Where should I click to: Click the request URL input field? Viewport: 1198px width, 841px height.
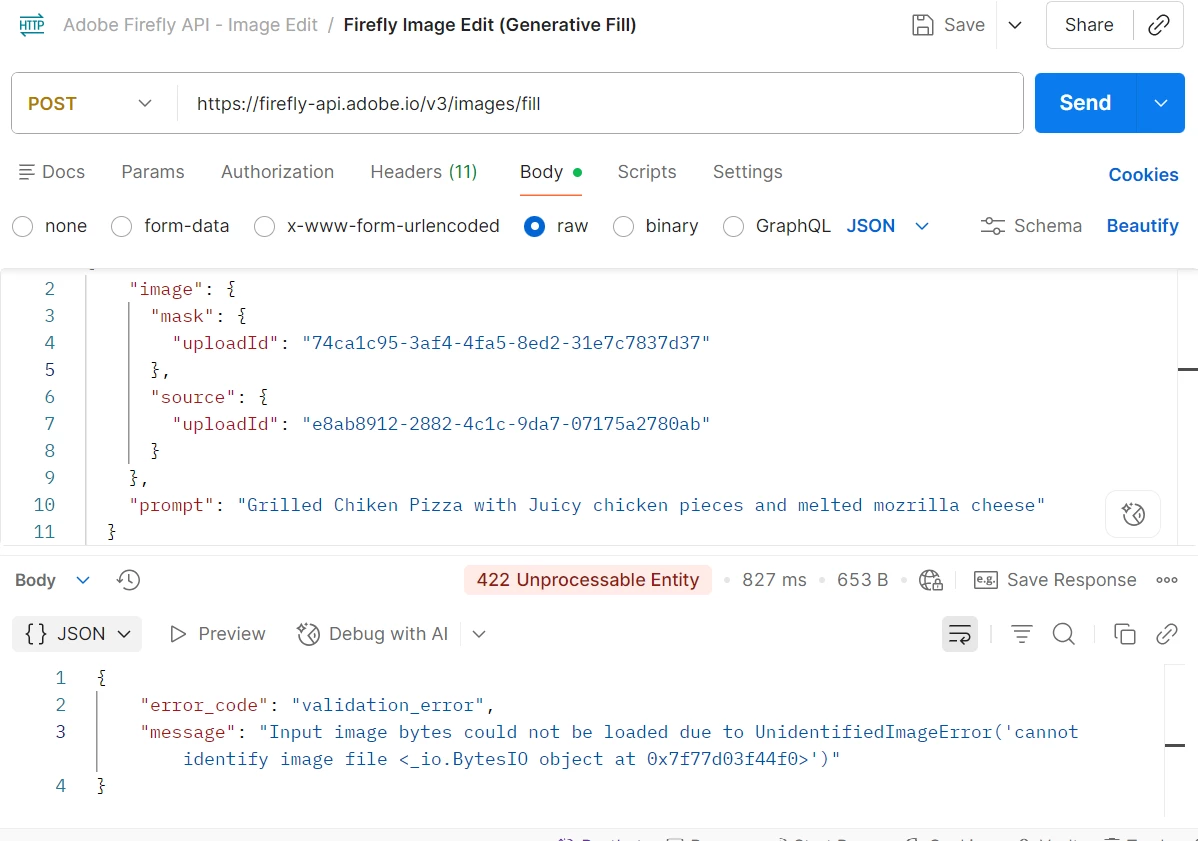click(x=600, y=103)
